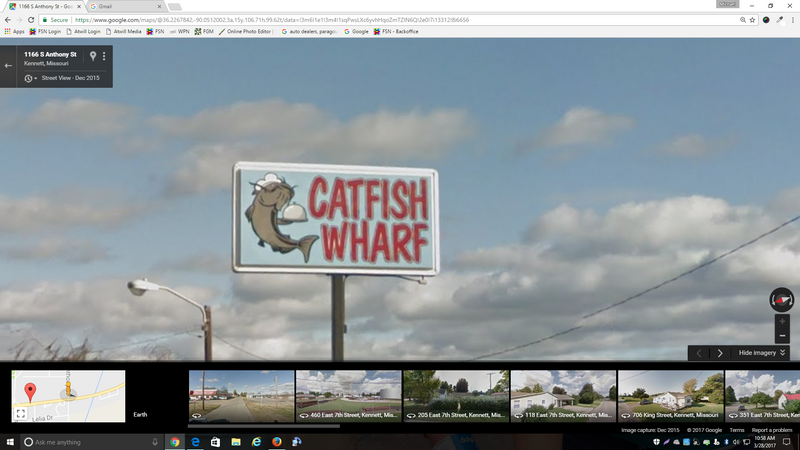Click the compass control in Street View
800x450 pixels.
point(782,299)
